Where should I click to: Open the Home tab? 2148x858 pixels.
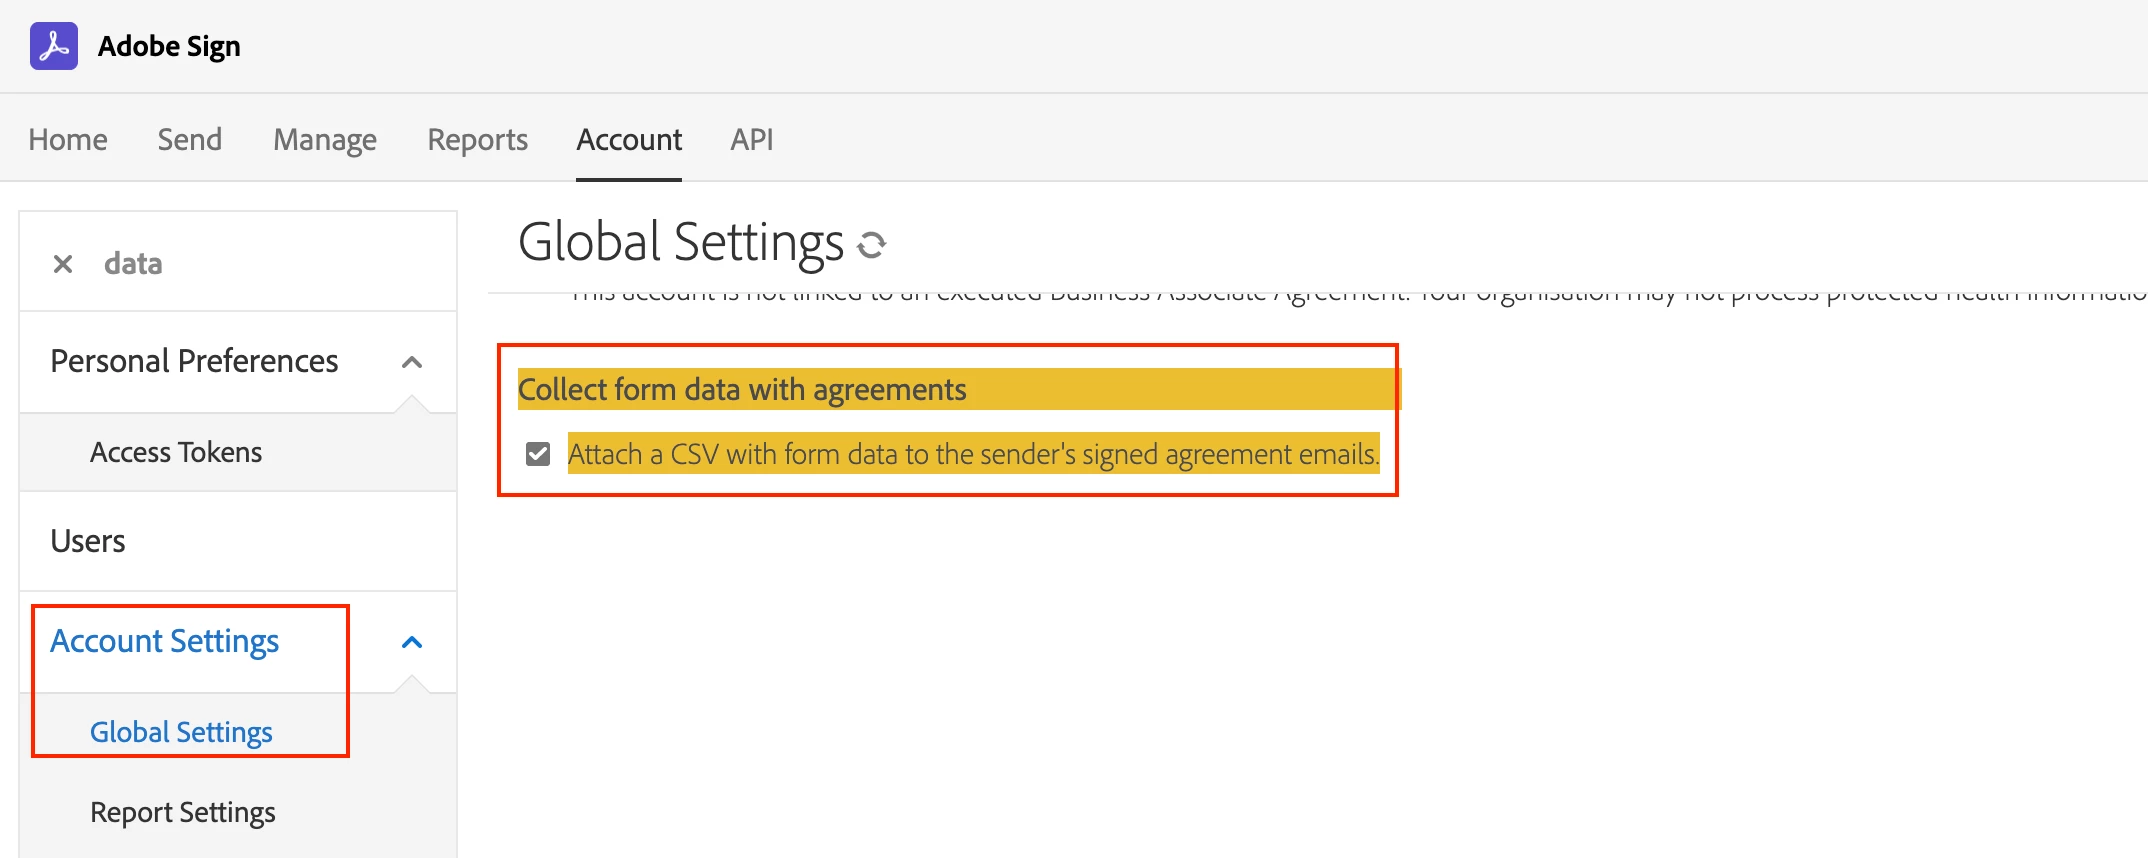tap(68, 139)
